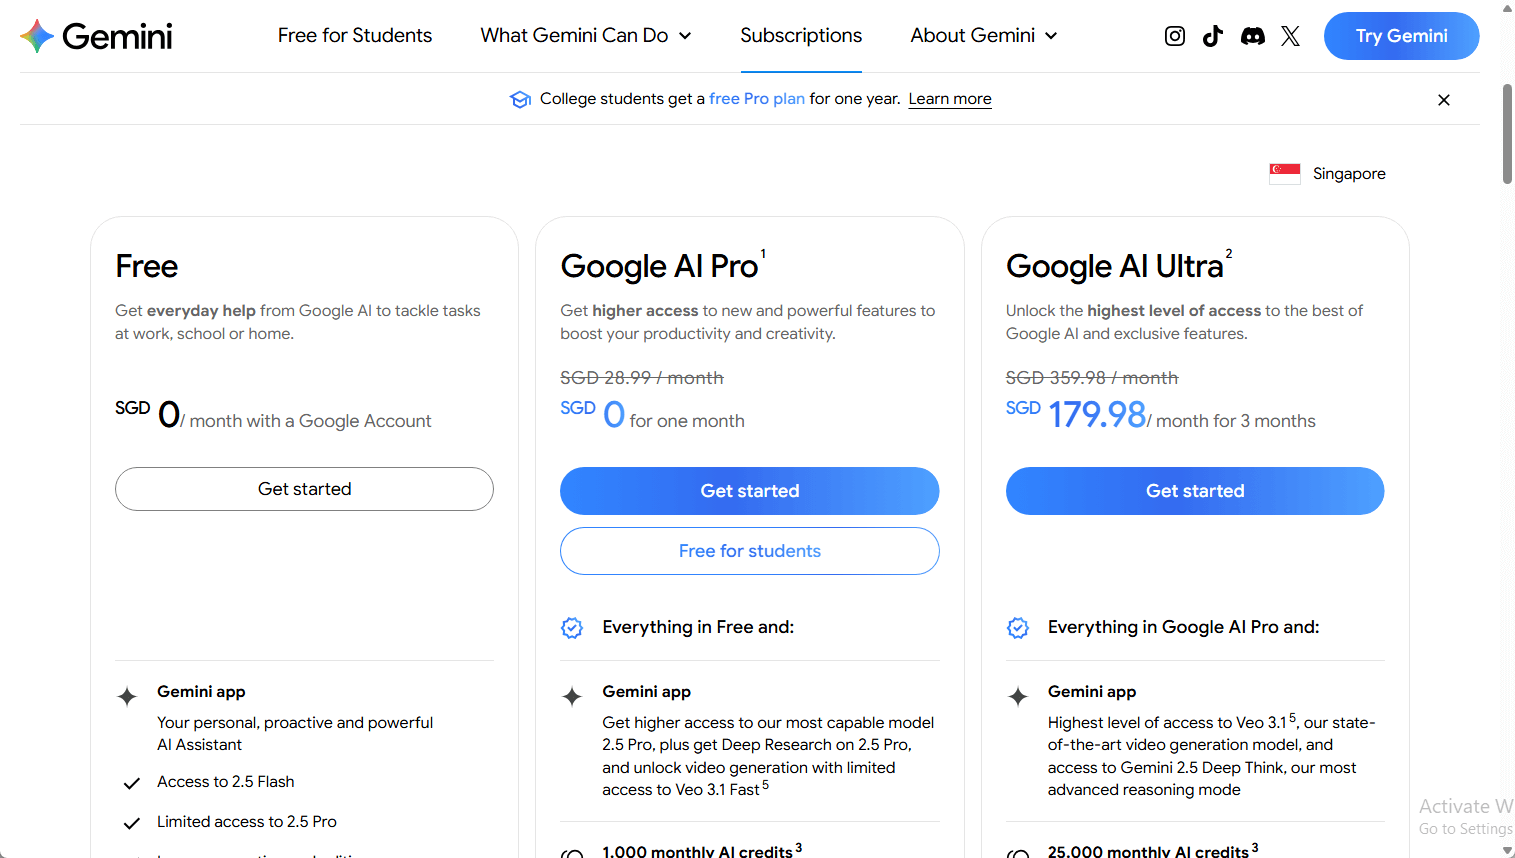Click the Singapore flag icon
Image resolution: width=1515 pixels, height=858 pixels.
1284,172
